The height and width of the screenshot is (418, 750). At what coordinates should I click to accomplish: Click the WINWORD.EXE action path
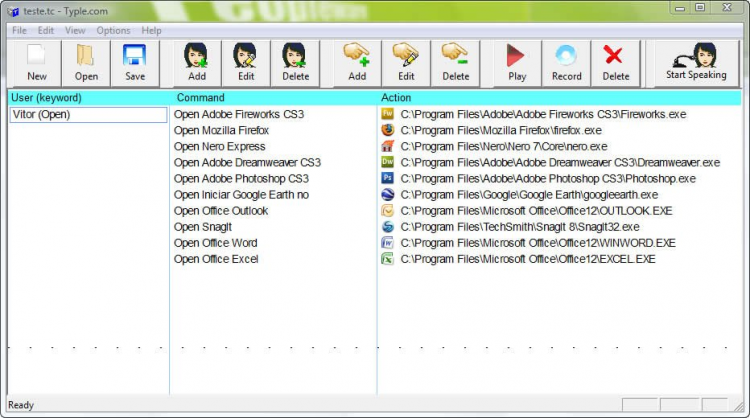538,243
